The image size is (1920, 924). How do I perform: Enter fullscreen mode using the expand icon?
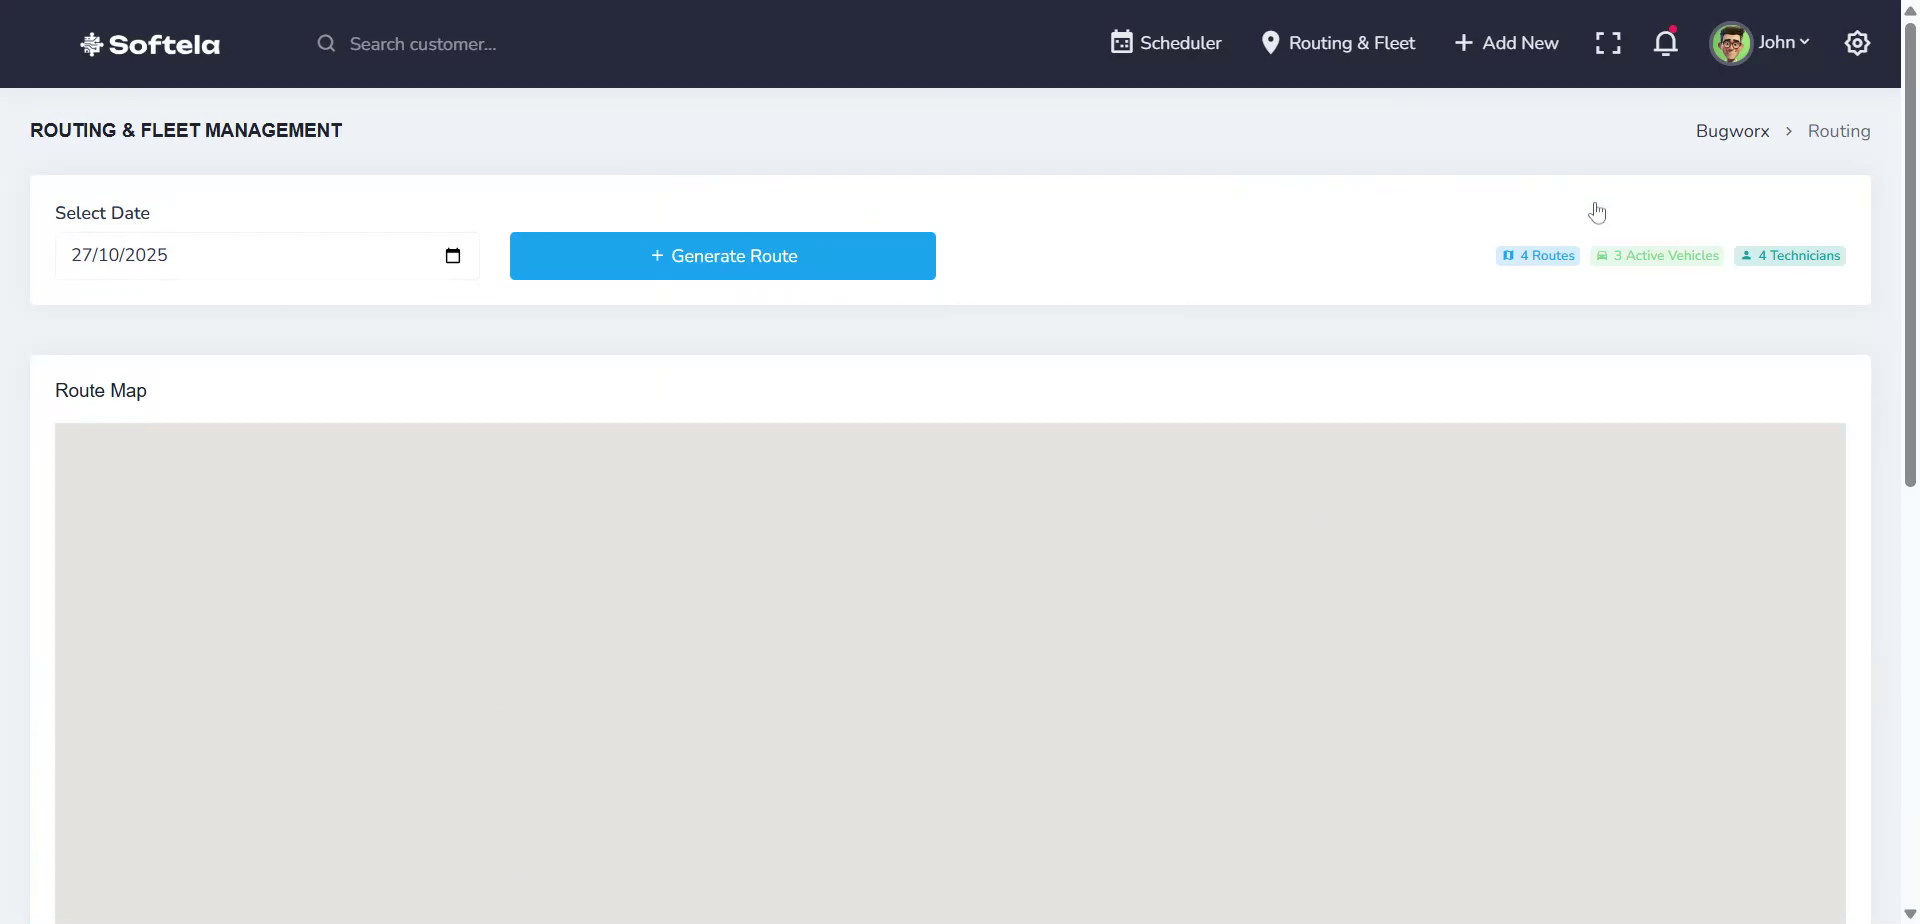coord(1609,43)
